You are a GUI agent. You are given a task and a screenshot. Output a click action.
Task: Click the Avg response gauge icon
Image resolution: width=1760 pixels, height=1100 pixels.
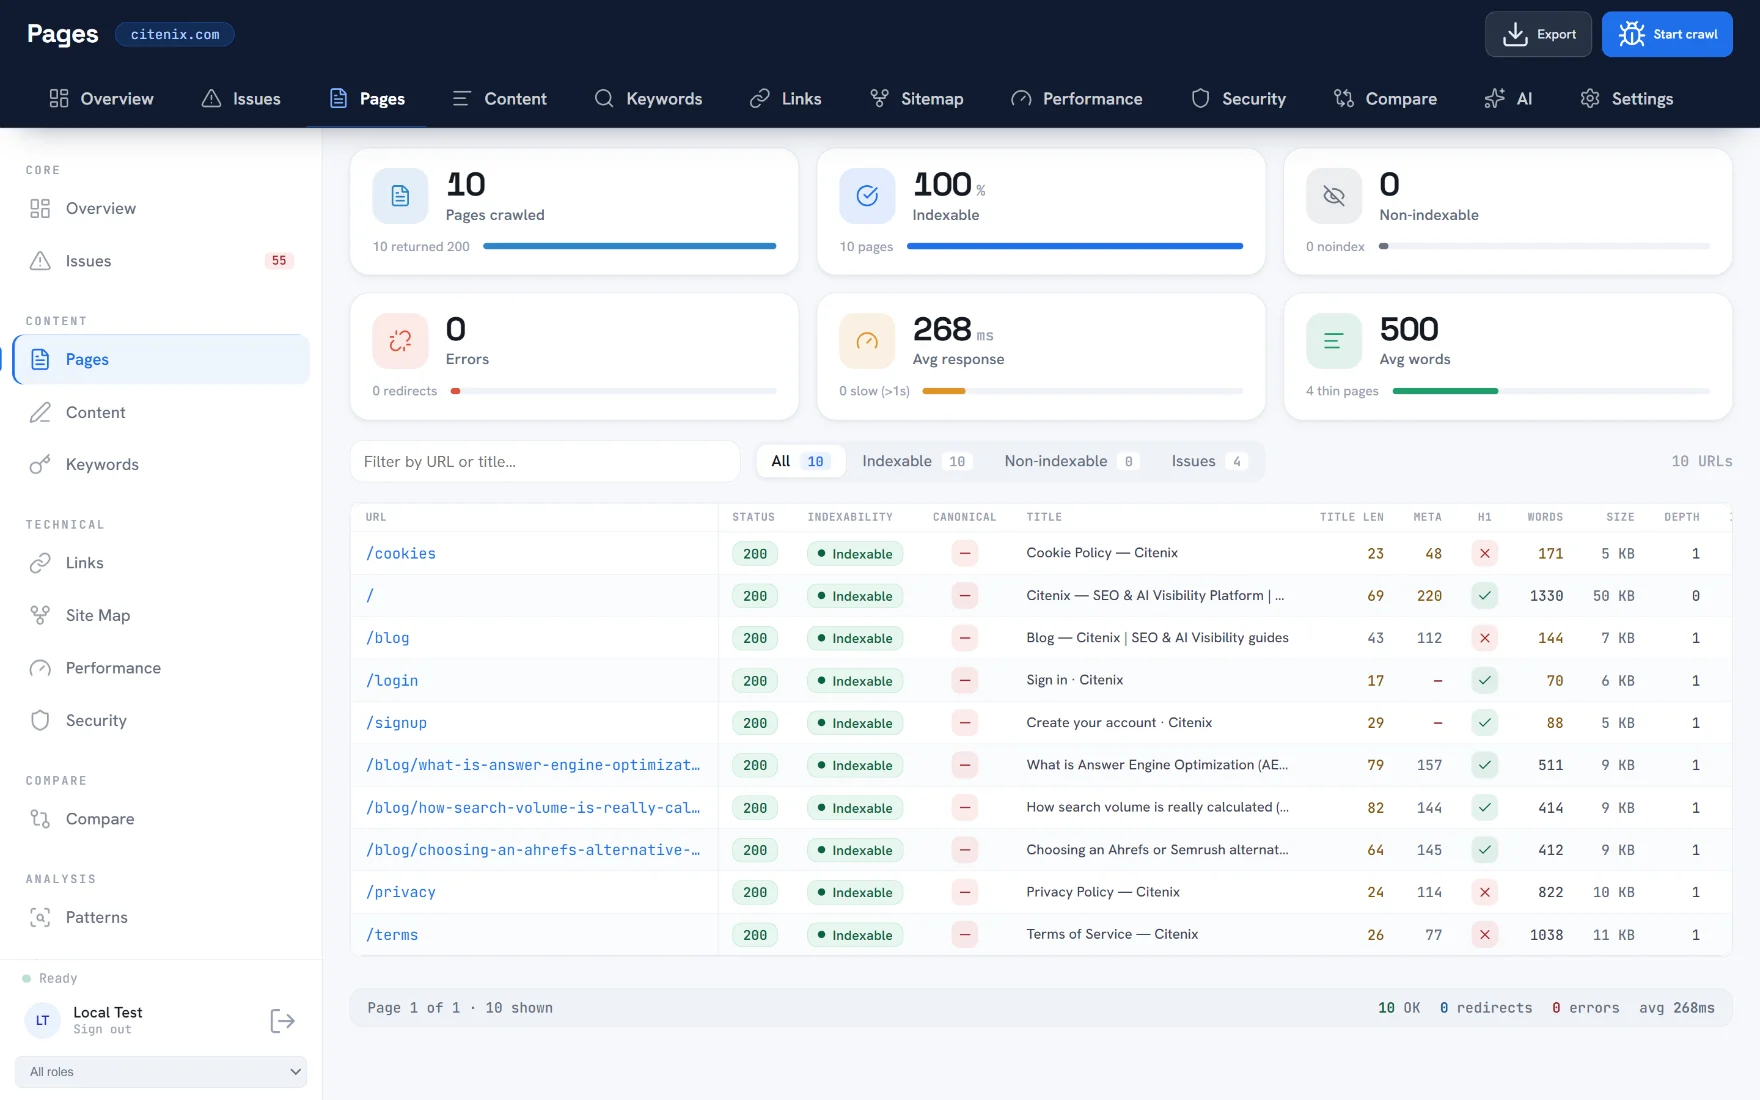pos(867,341)
